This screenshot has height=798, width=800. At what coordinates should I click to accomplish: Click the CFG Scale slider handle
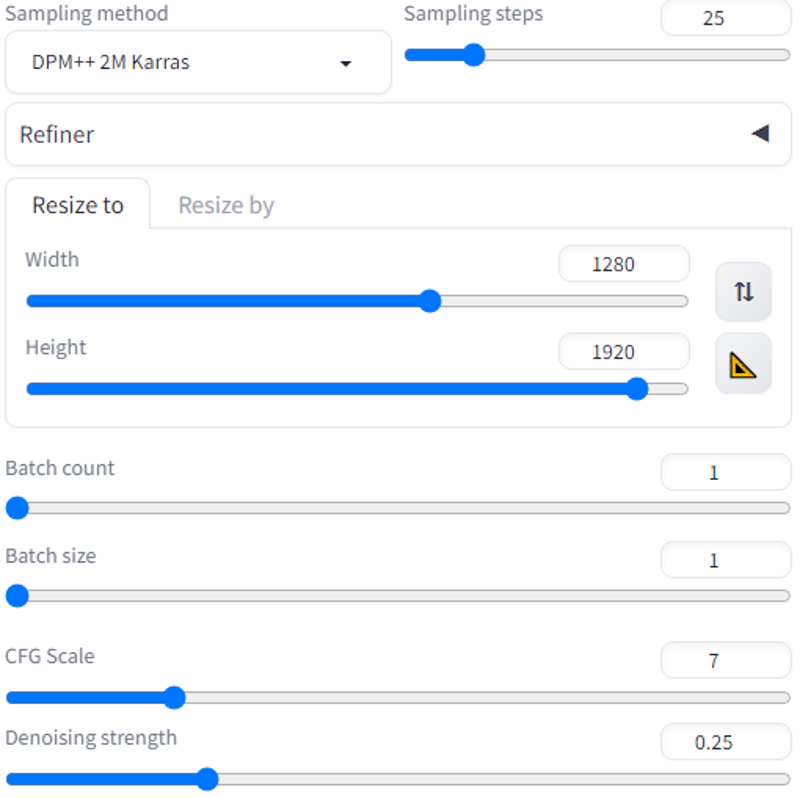click(x=174, y=697)
